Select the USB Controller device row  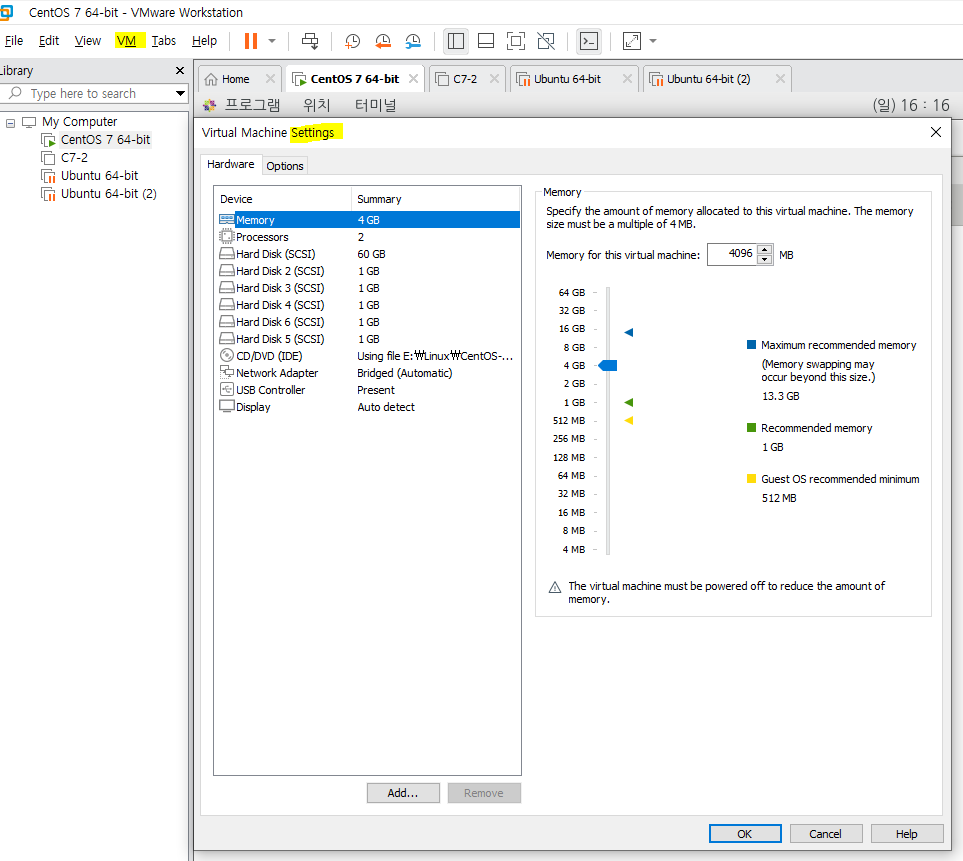(369, 390)
